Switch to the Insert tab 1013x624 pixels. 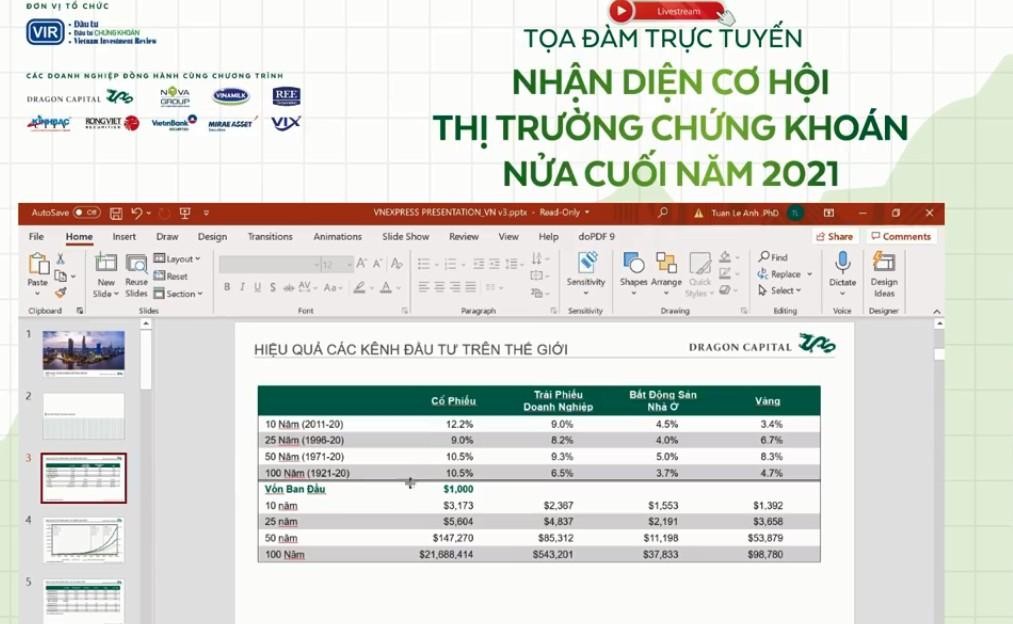[123, 237]
